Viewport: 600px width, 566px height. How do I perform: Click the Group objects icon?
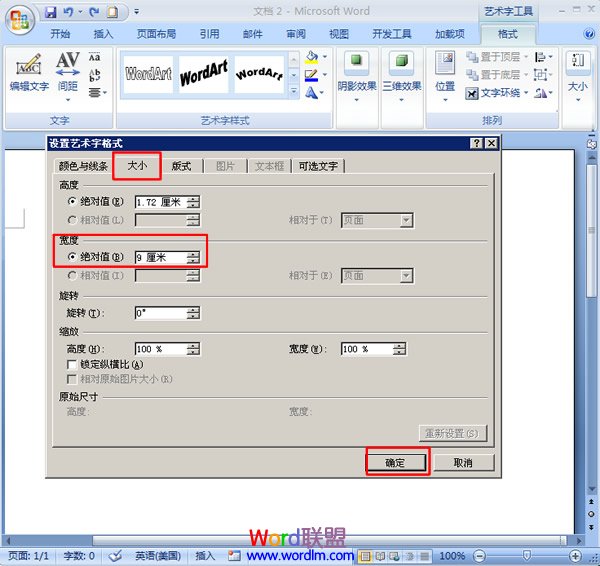click(x=543, y=75)
